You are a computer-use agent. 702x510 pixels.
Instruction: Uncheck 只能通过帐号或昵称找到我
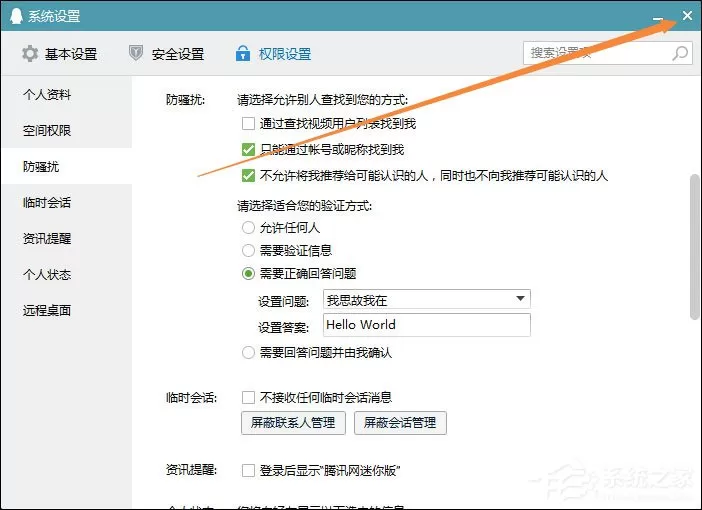pyautogui.click(x=248, y=149)
